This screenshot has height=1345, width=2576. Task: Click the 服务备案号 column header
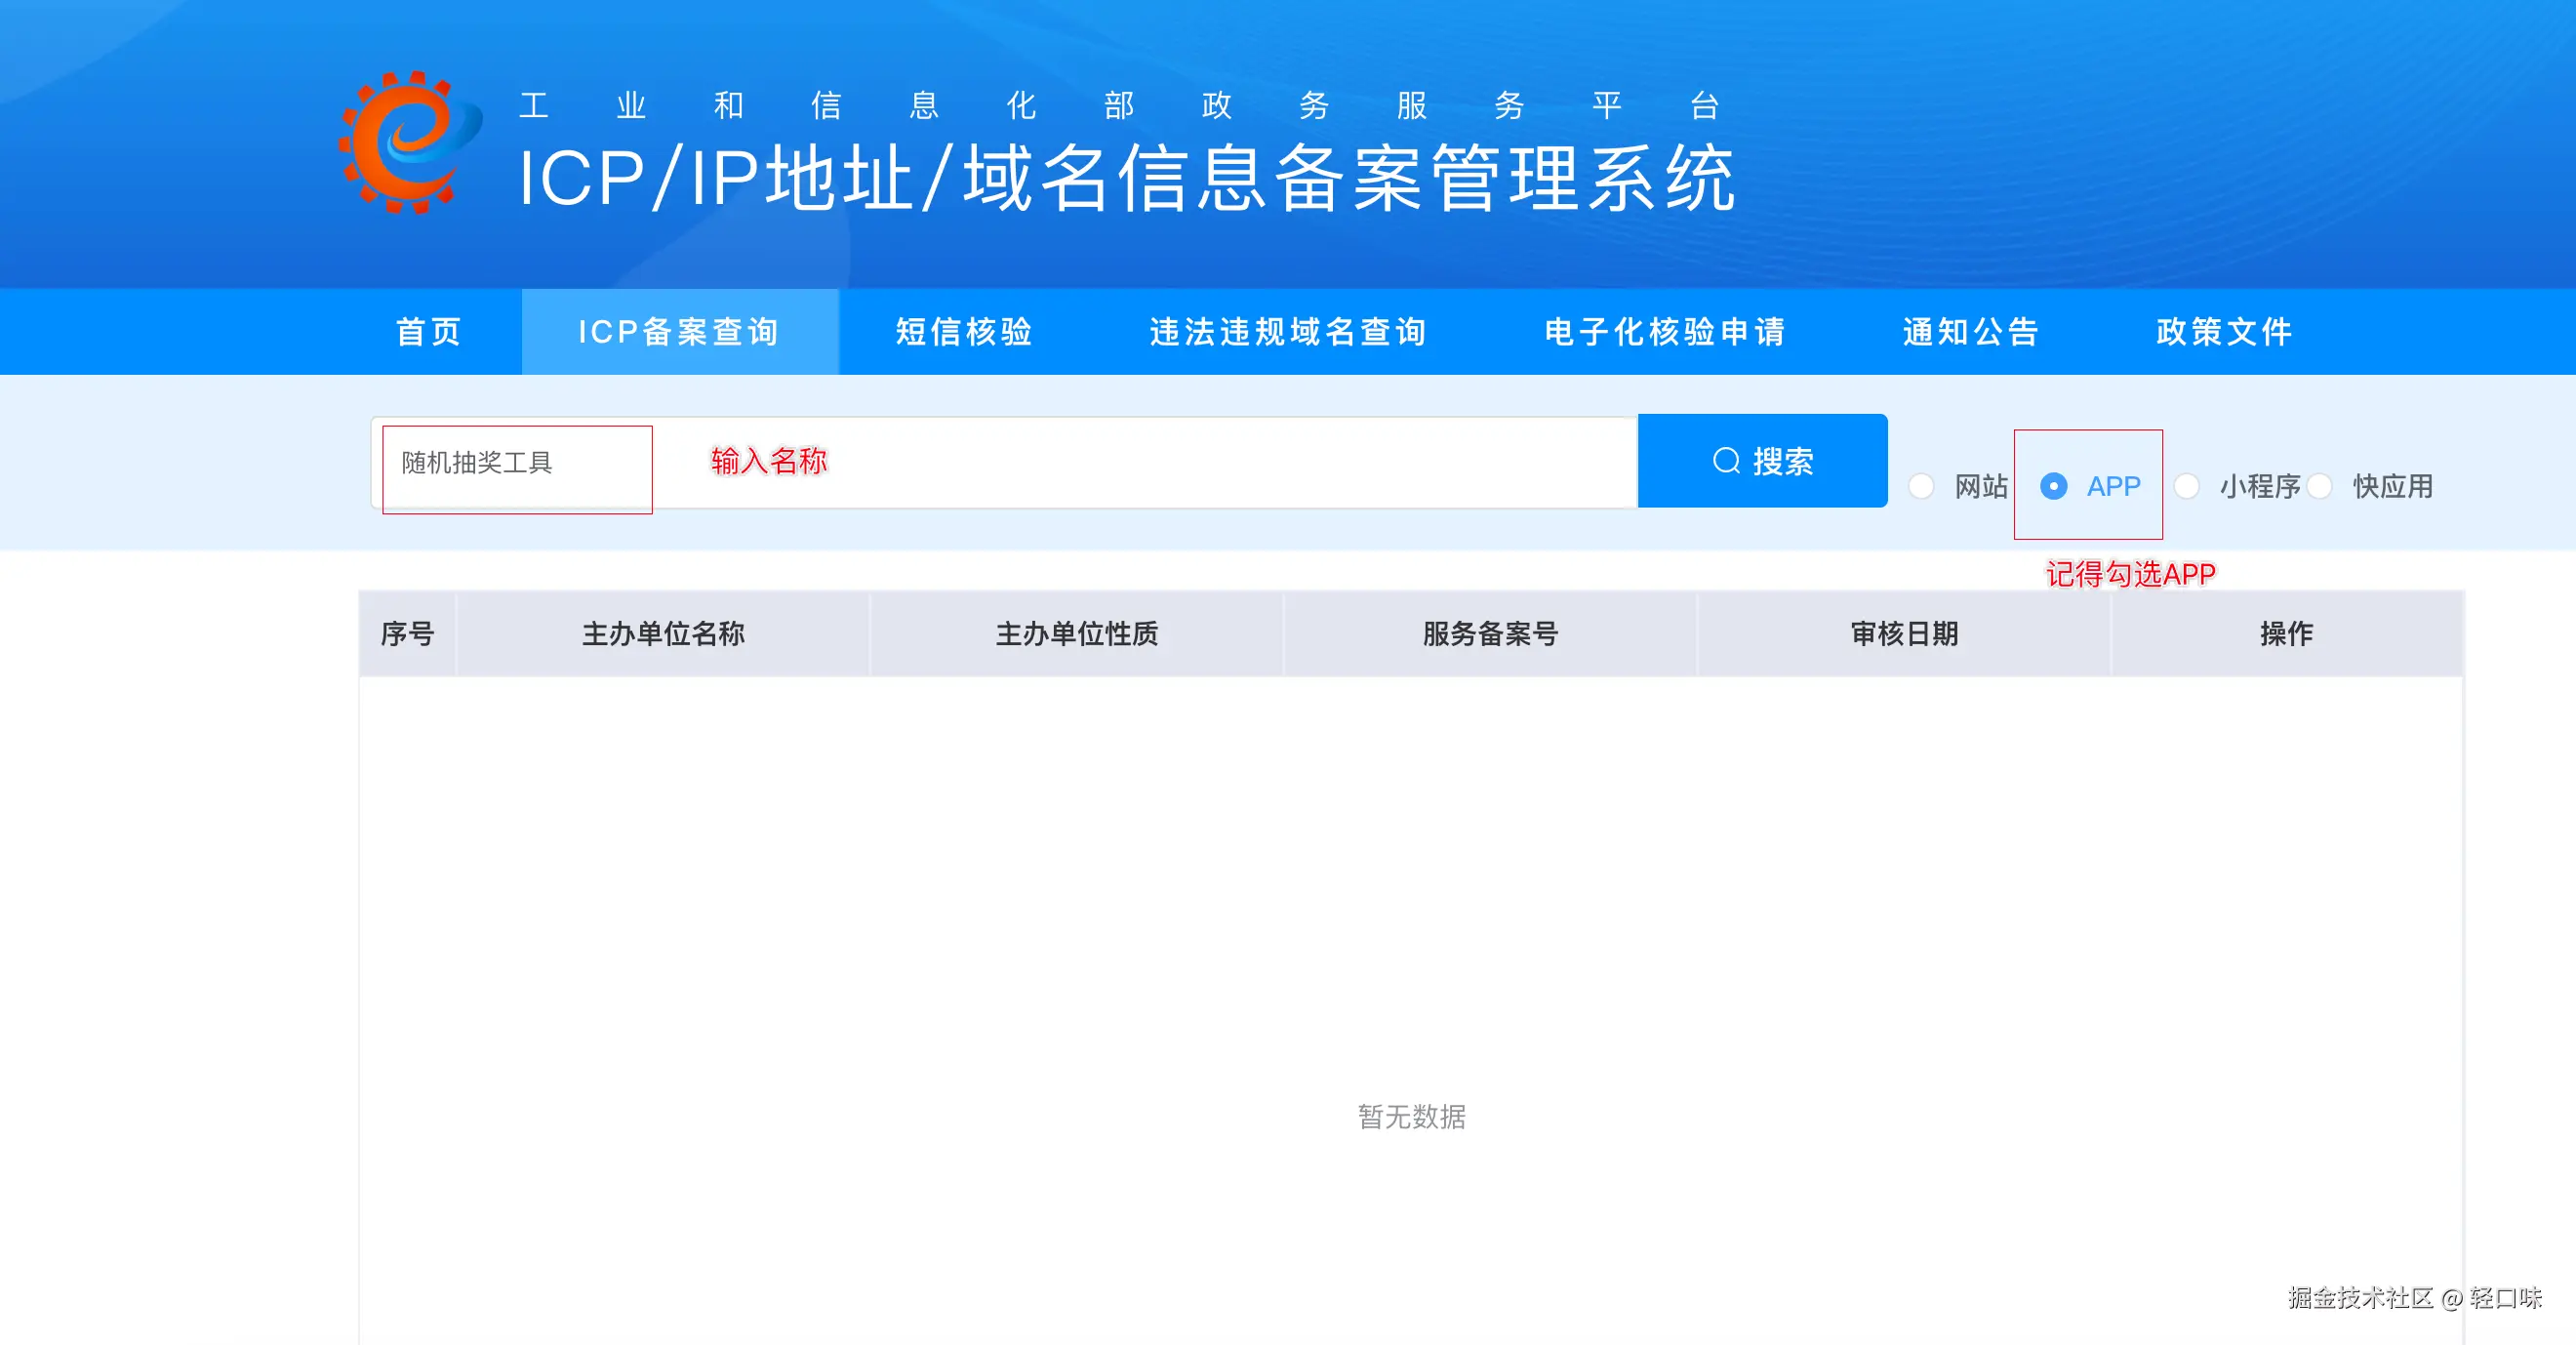(x=1490, y=634)
